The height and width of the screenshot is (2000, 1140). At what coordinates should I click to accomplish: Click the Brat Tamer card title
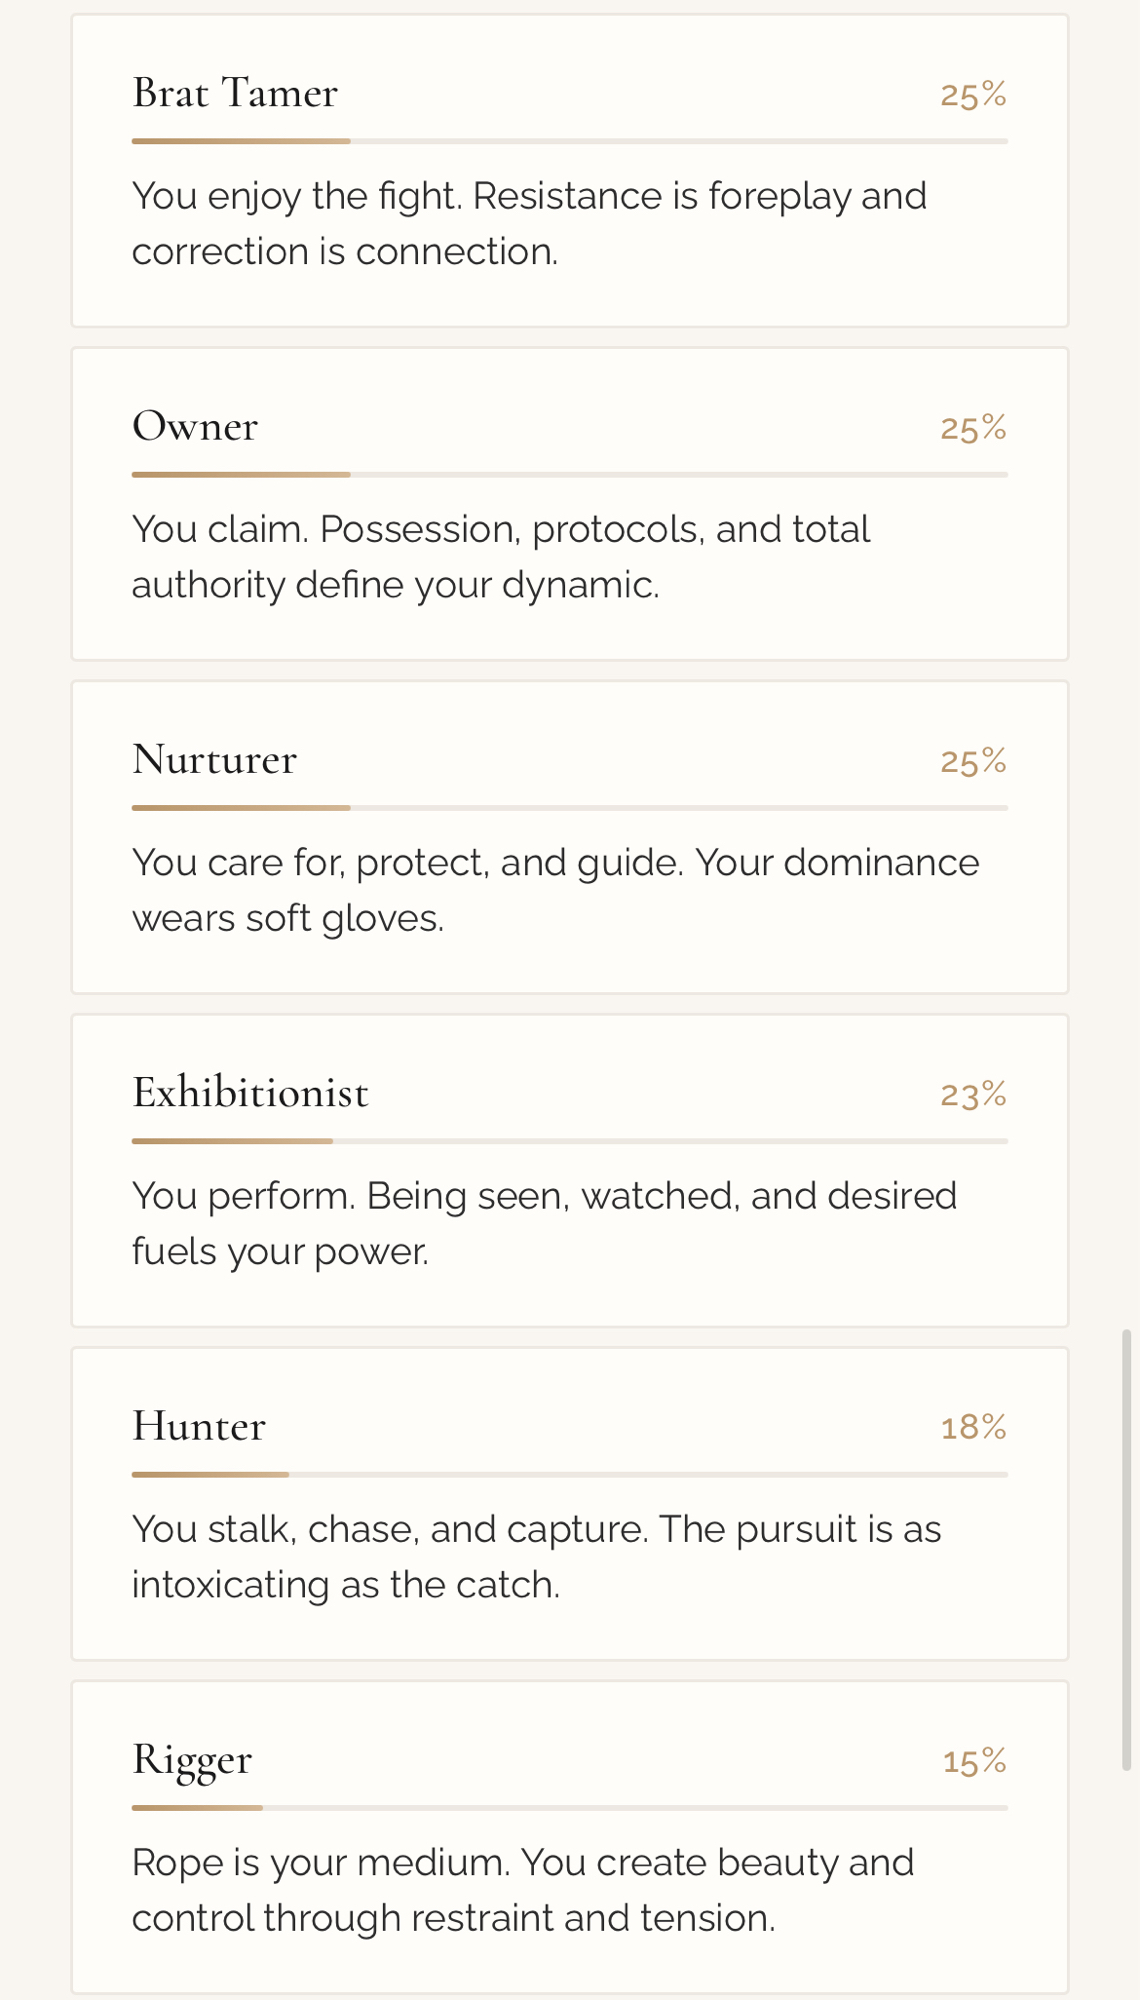[x=235, y=93]
